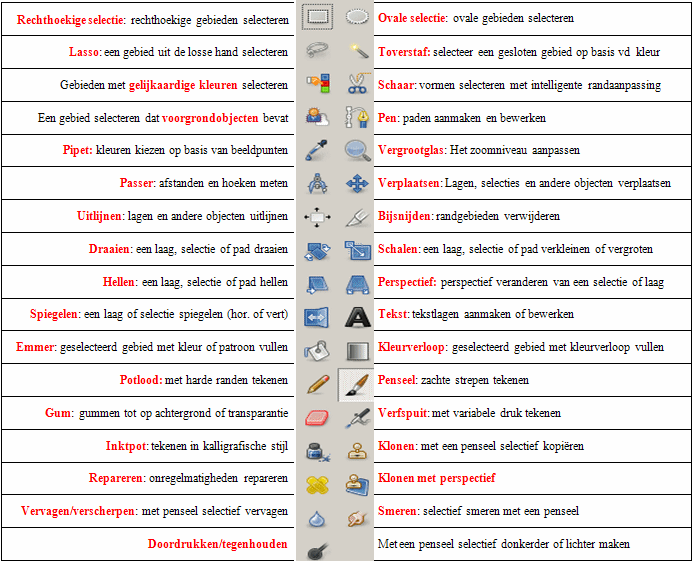Click the Heal (Repareren) bandage icon
The image size is (693, 561).
[317, 481]
